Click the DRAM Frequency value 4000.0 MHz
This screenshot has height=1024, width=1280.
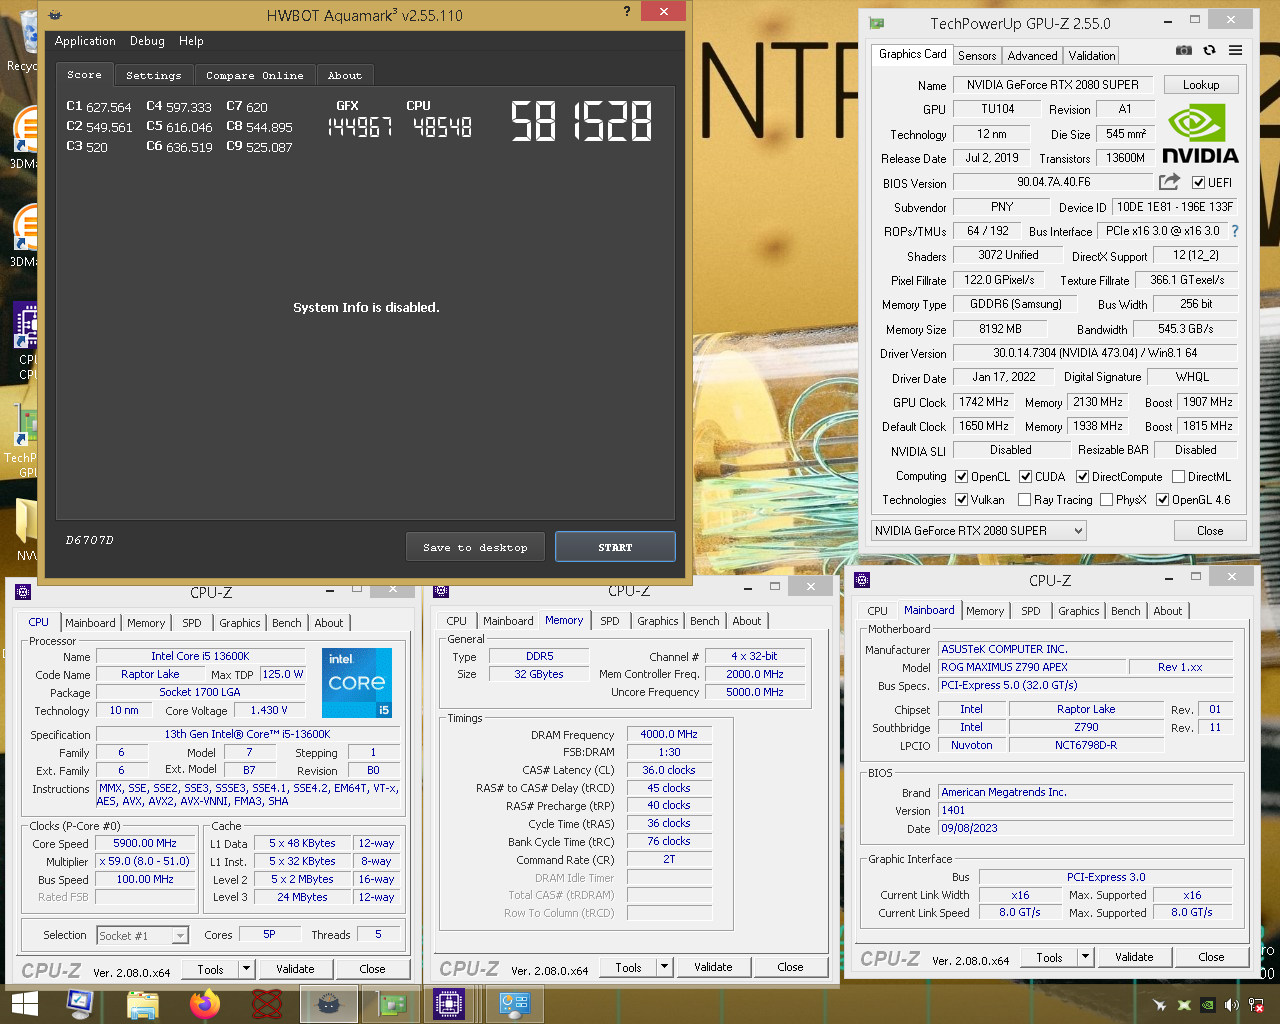coord(669,734)
